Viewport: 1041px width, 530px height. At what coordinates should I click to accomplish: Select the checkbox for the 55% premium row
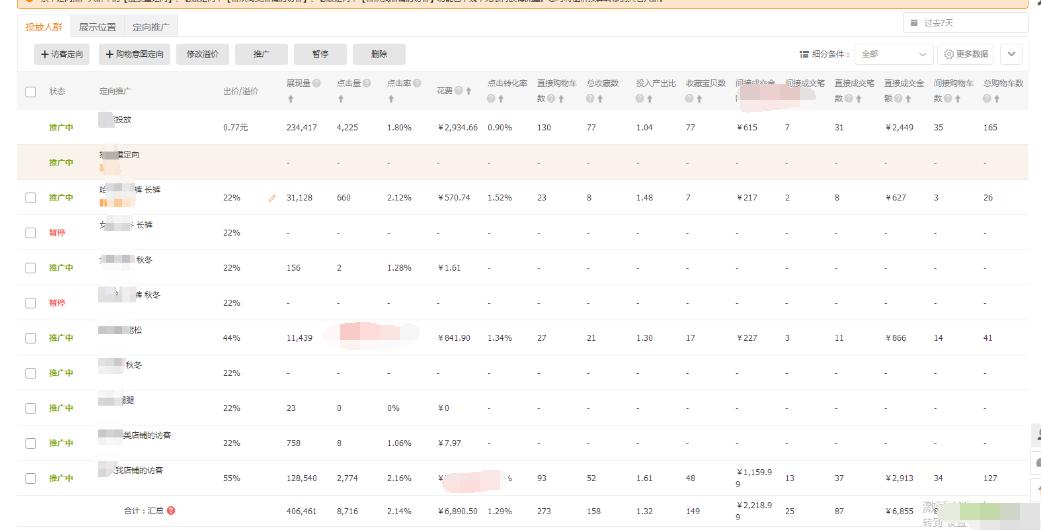tap(30, 478)
